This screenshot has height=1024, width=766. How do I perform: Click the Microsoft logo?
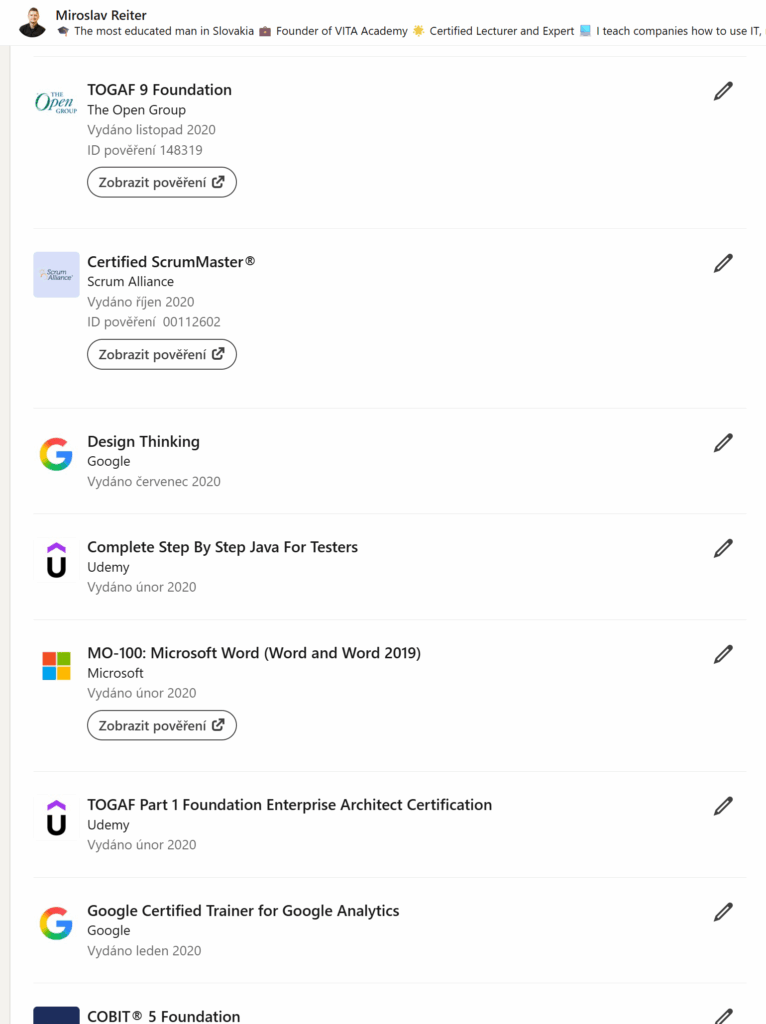pyautogui.click(x=56, y=666)
